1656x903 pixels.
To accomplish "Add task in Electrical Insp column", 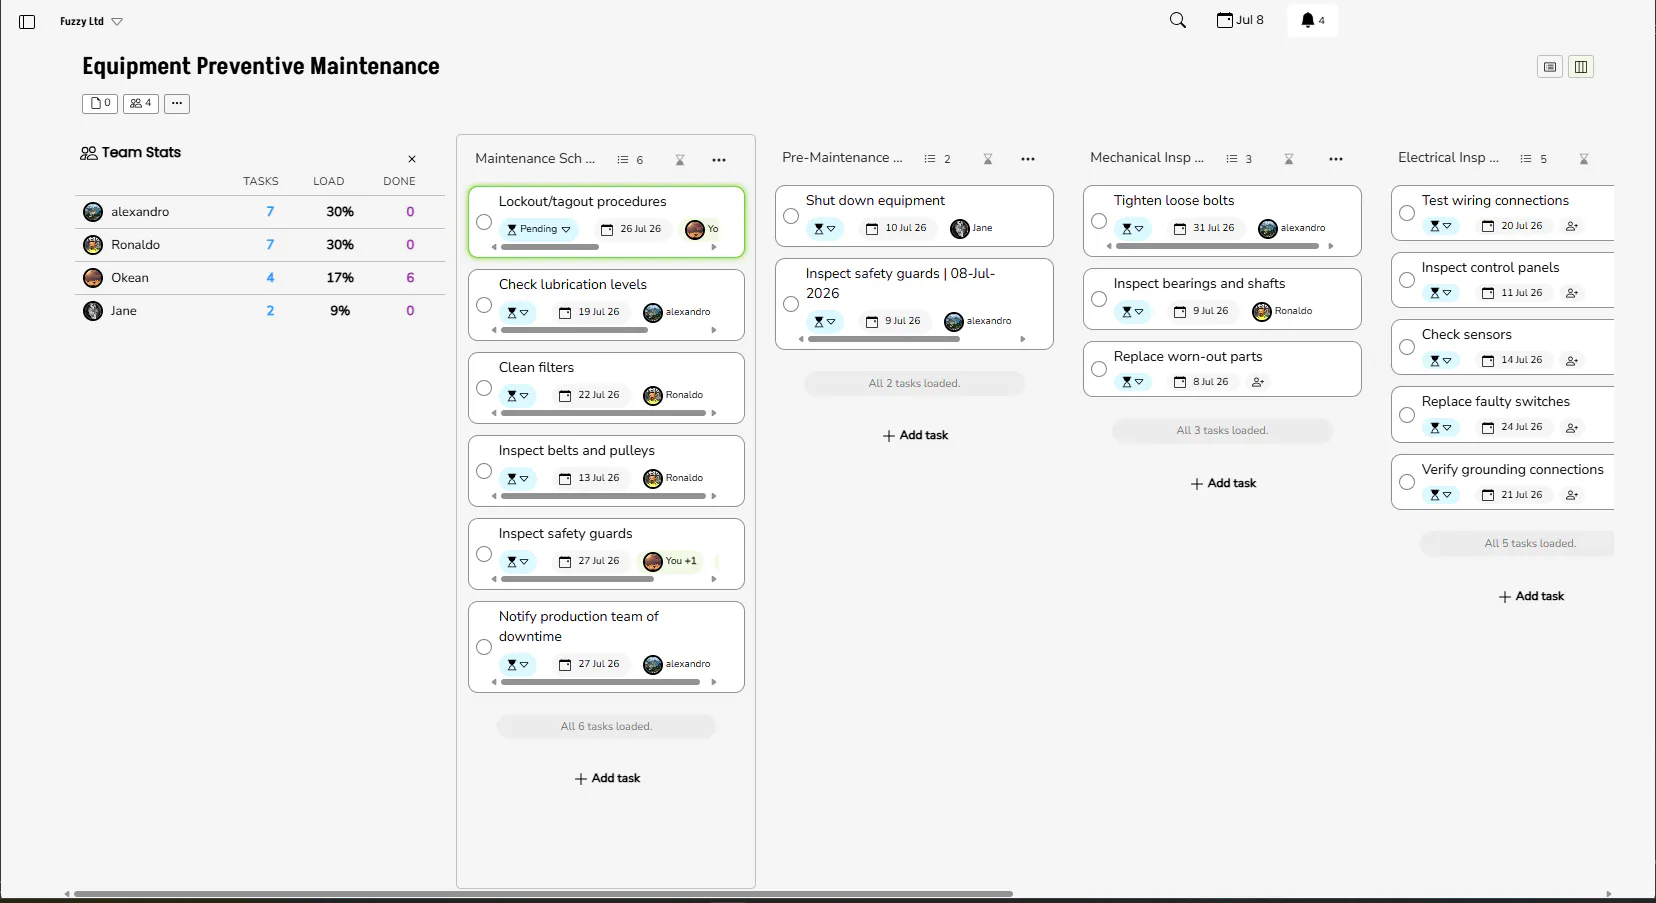I will click(1531, 596).
